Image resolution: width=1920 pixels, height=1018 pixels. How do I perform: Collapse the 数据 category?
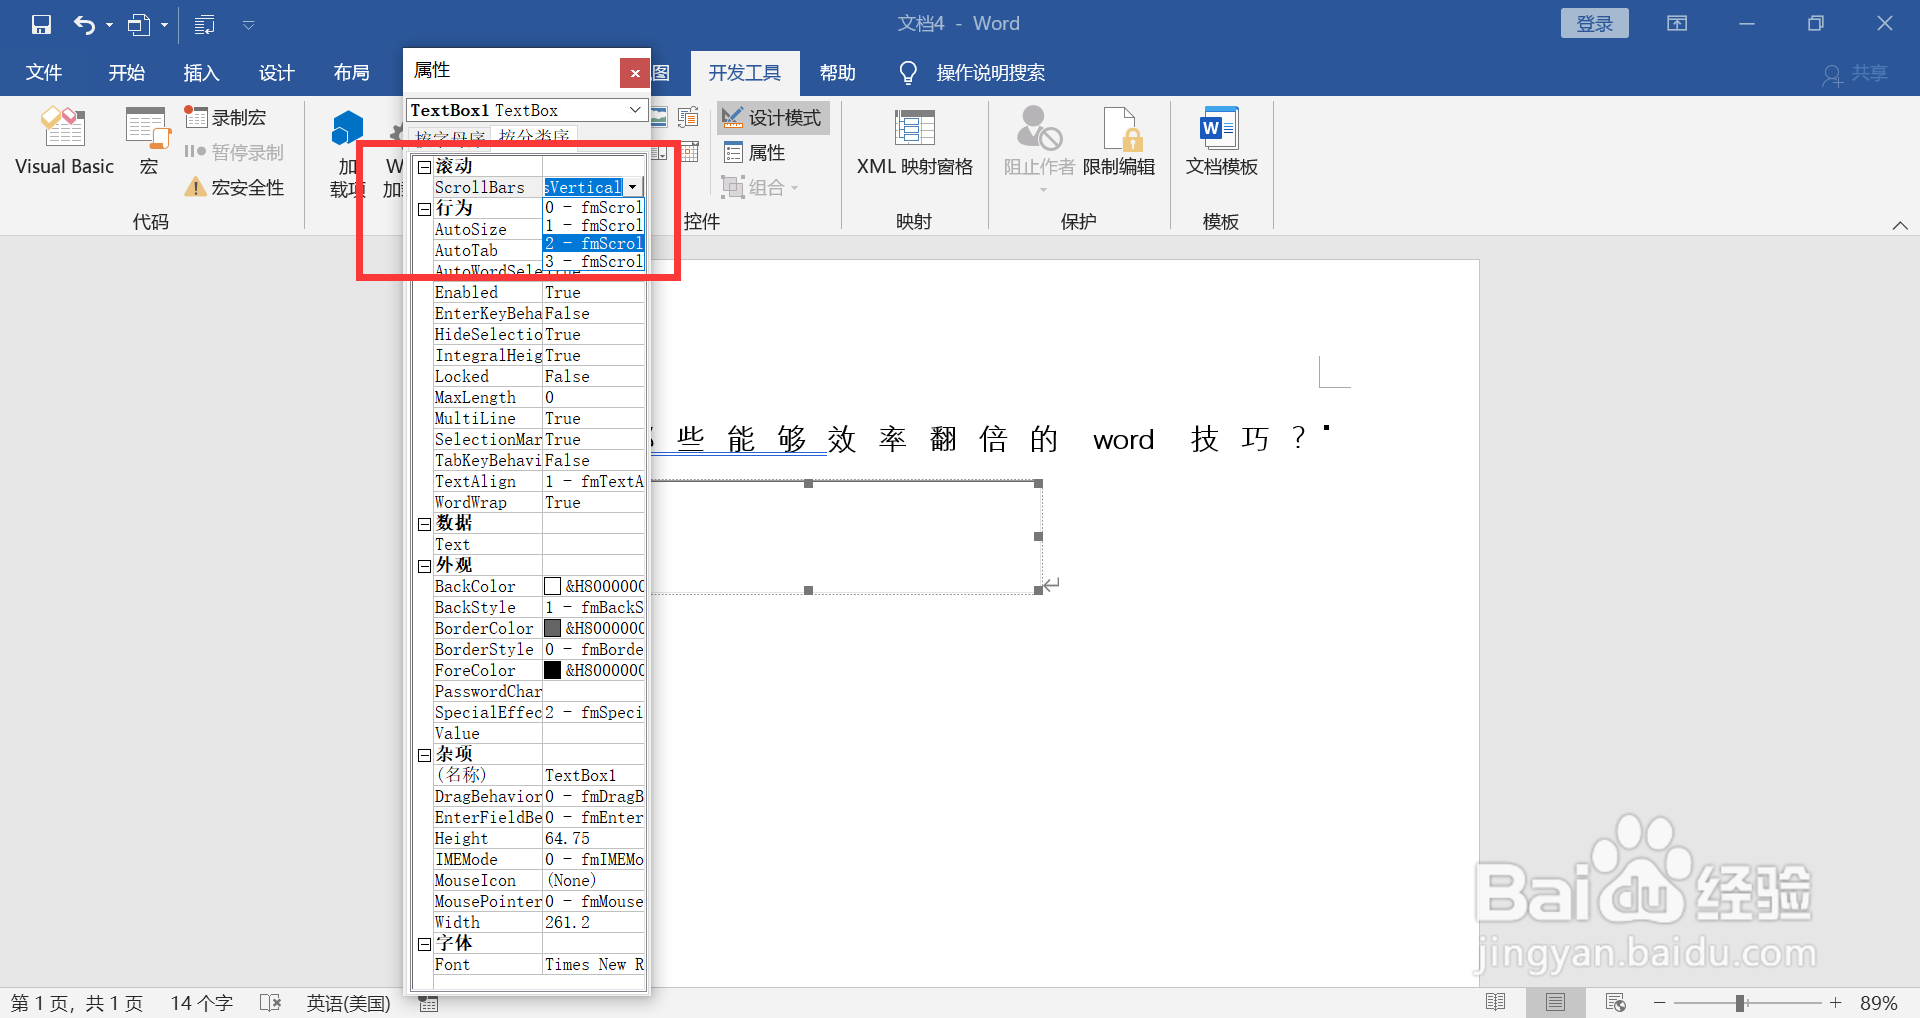(424, 524)
